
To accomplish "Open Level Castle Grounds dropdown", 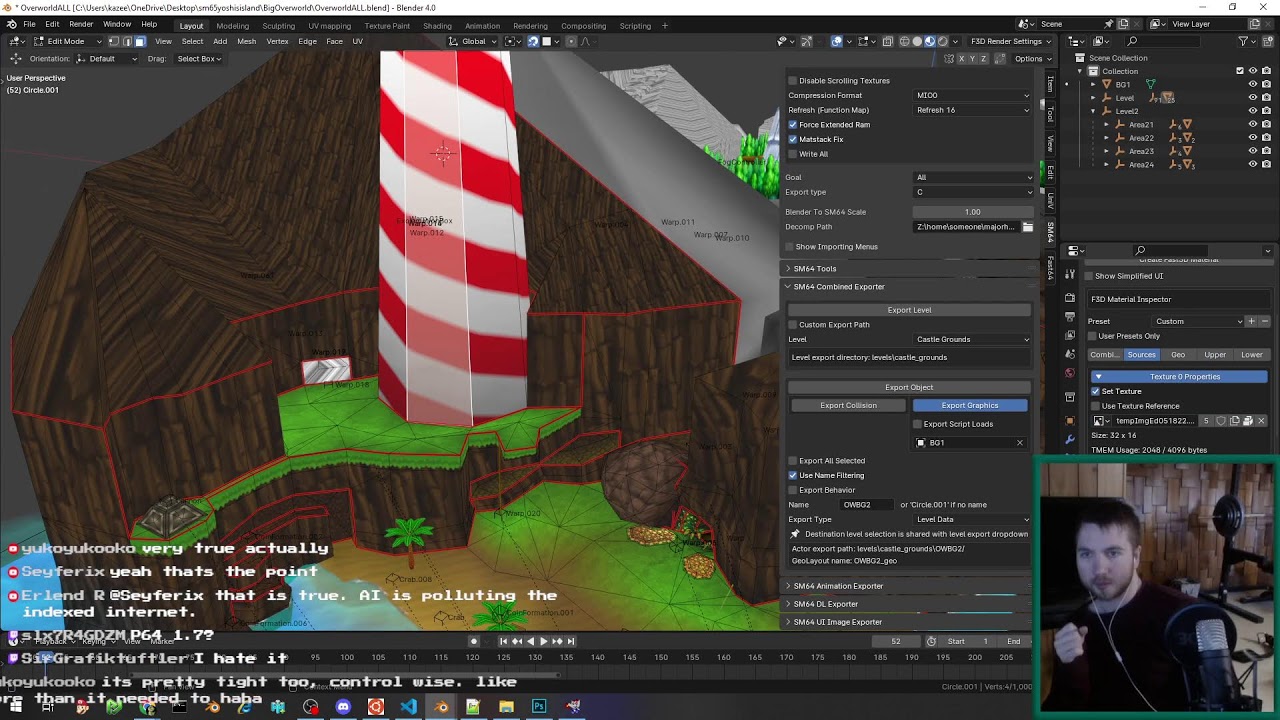I will (972, 339).
